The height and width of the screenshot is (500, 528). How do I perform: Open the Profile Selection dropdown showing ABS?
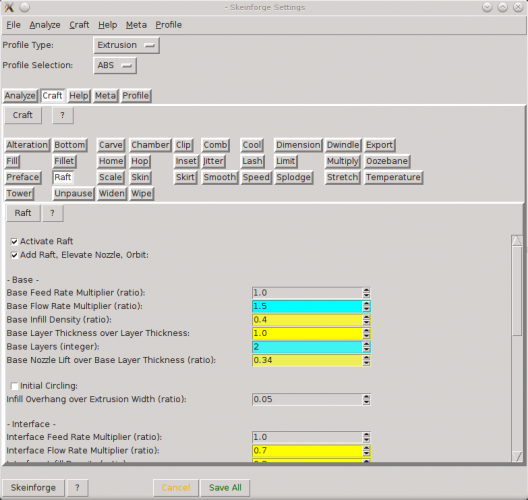click(115, 65)
